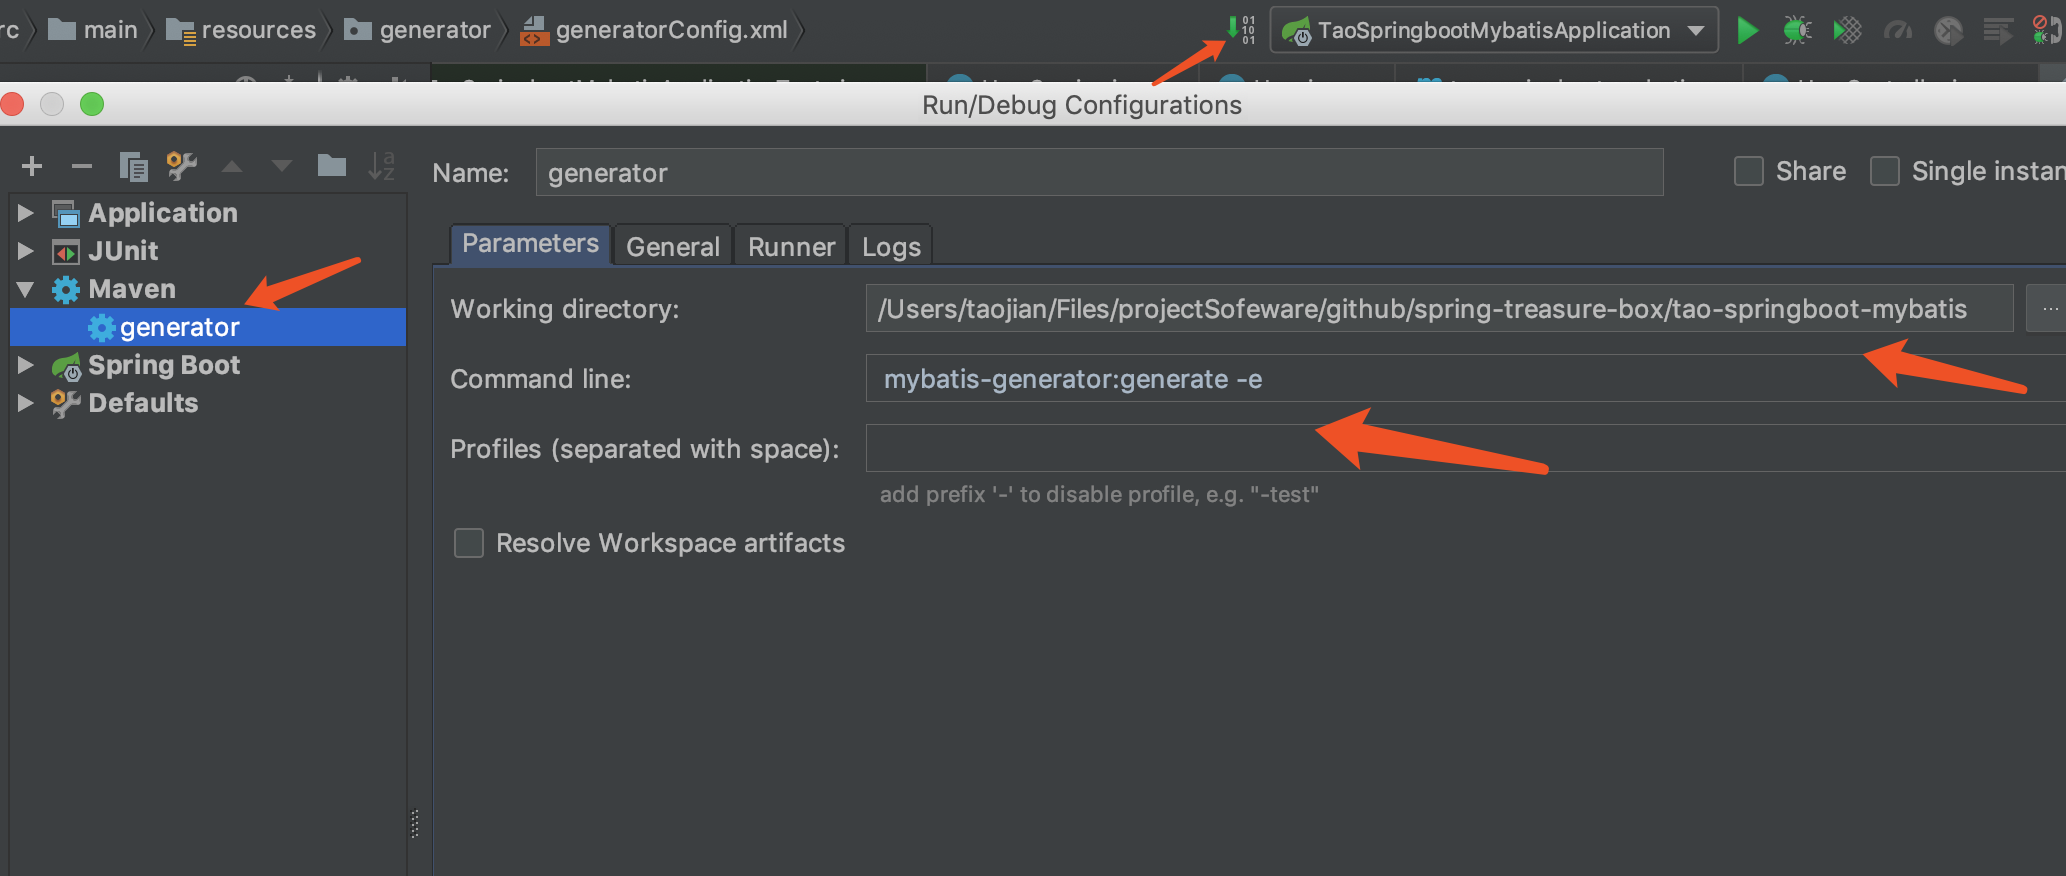The image size is (2066, 876).
Task: Add a new run configuration
Action: click(x=32, y=166)
